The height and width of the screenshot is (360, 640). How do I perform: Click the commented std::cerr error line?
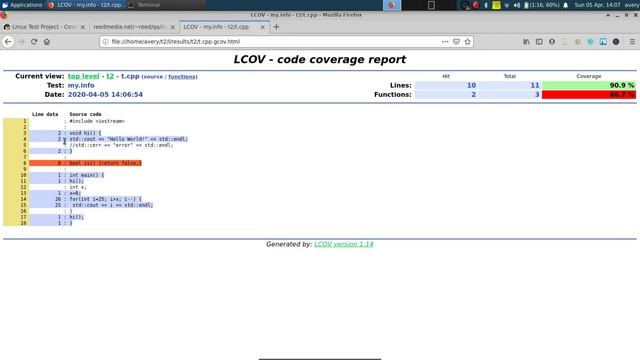pos(121,145)
